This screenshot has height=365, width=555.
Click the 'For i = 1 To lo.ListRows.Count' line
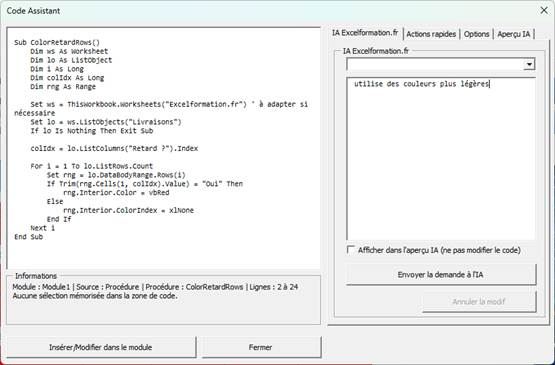coord(91,166)
